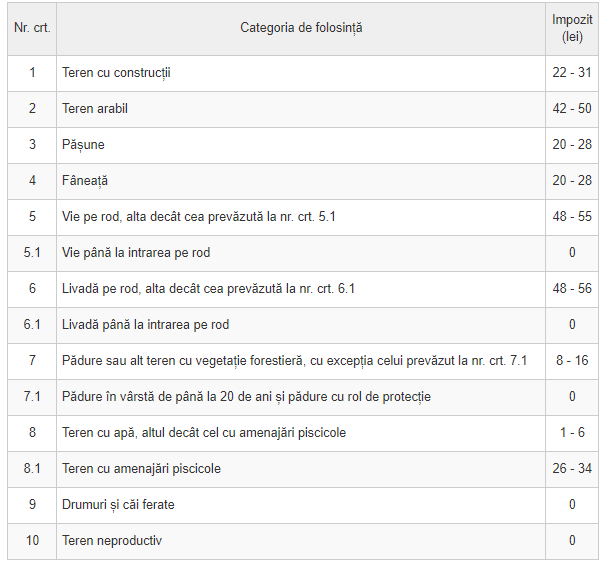Image resolution: width=607 pixels, height=563 pixels.
Task: Click 'Livadă pe rod' row description
Action: [209, 289]
